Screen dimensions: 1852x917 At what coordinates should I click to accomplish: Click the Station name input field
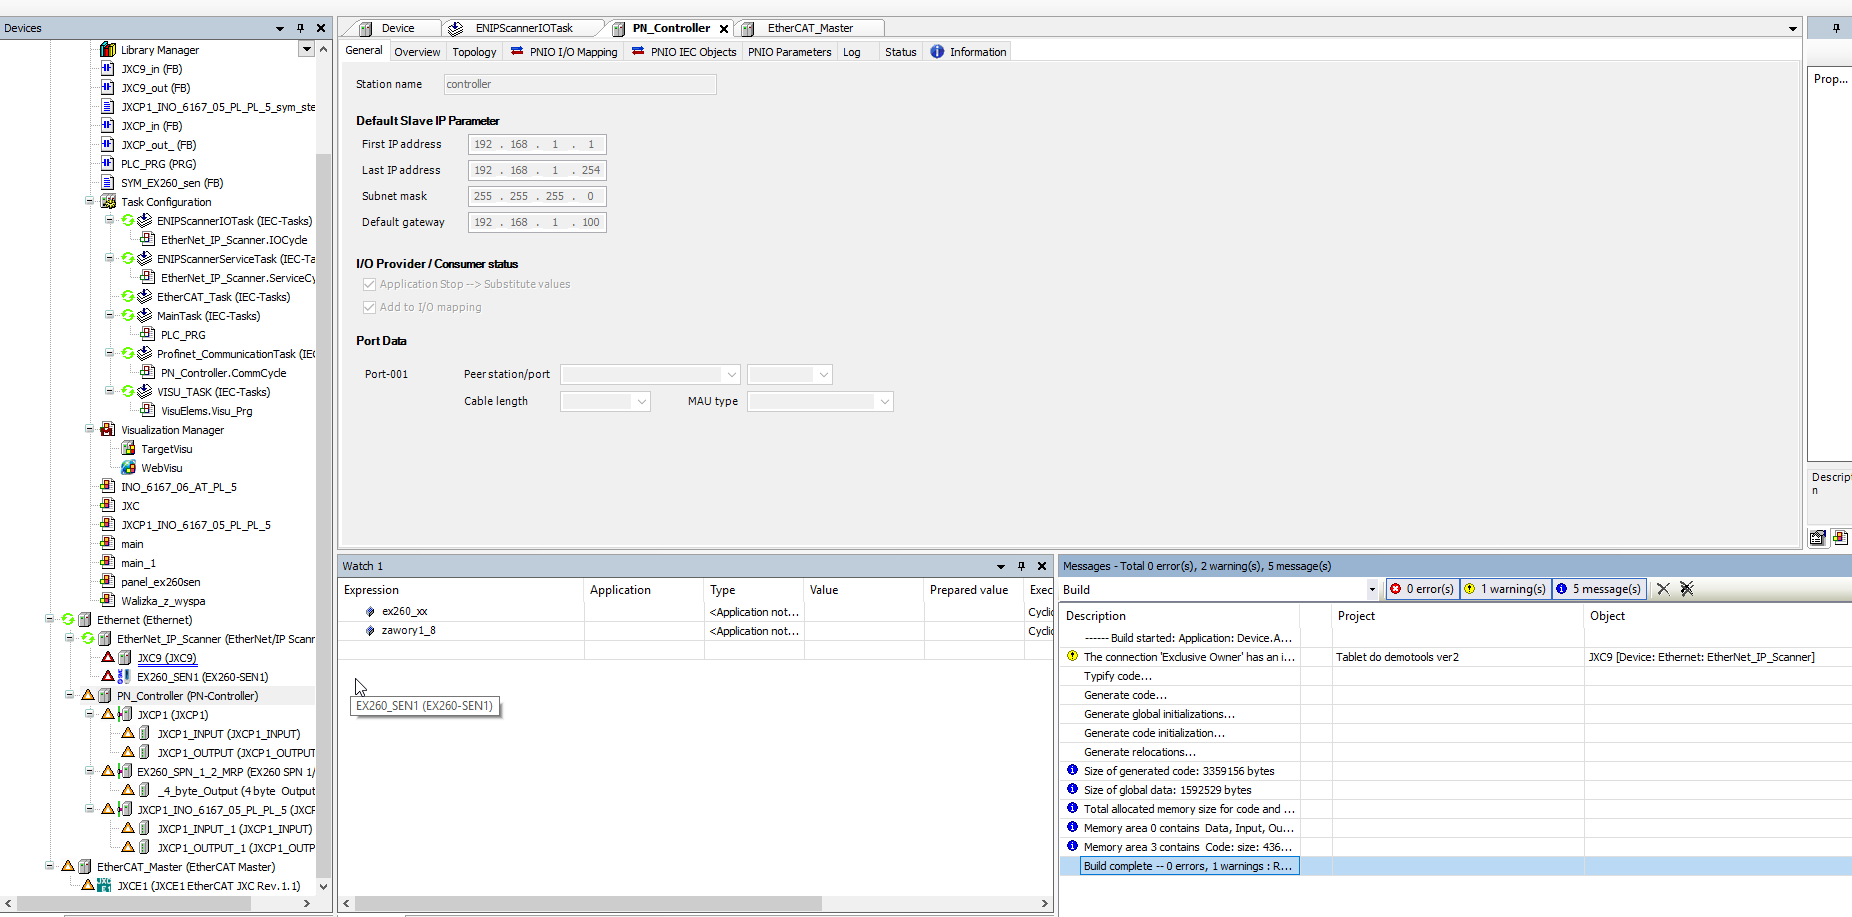579,85
